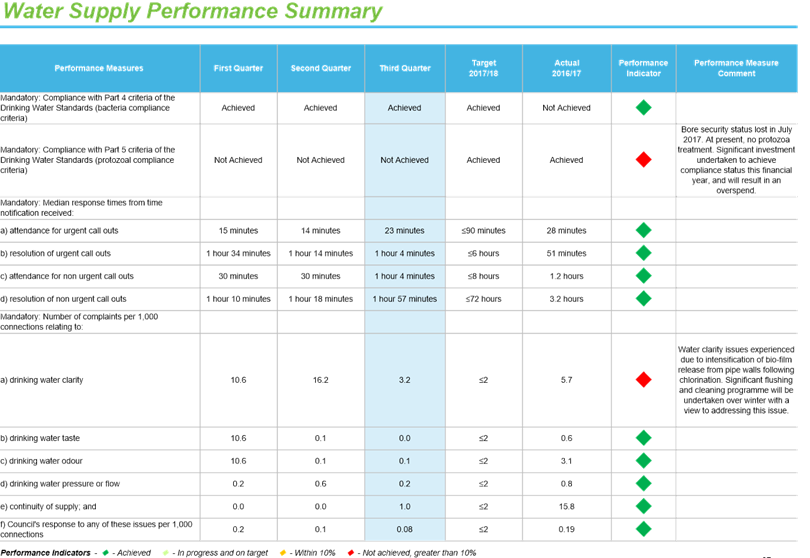This screenshot has height=558, width=810.
Task: Click the '≤8 hours' target cell
Action: pyautogui.click(x=484, y=276)
